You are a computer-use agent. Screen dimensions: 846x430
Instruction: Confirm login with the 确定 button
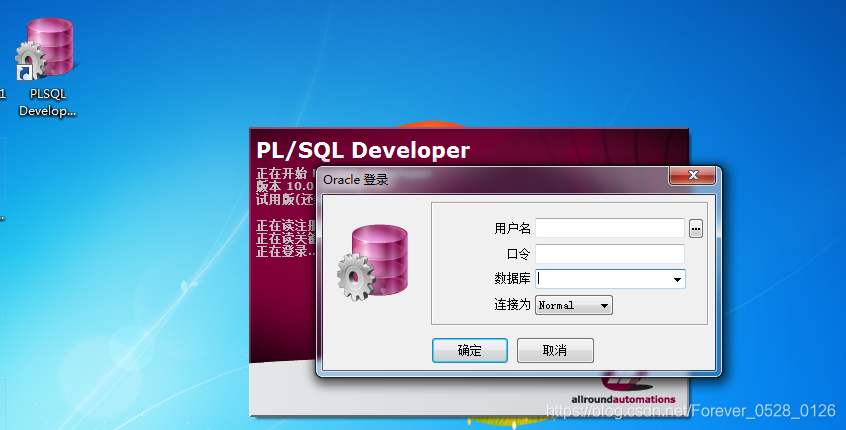click(x=469, y=351)
